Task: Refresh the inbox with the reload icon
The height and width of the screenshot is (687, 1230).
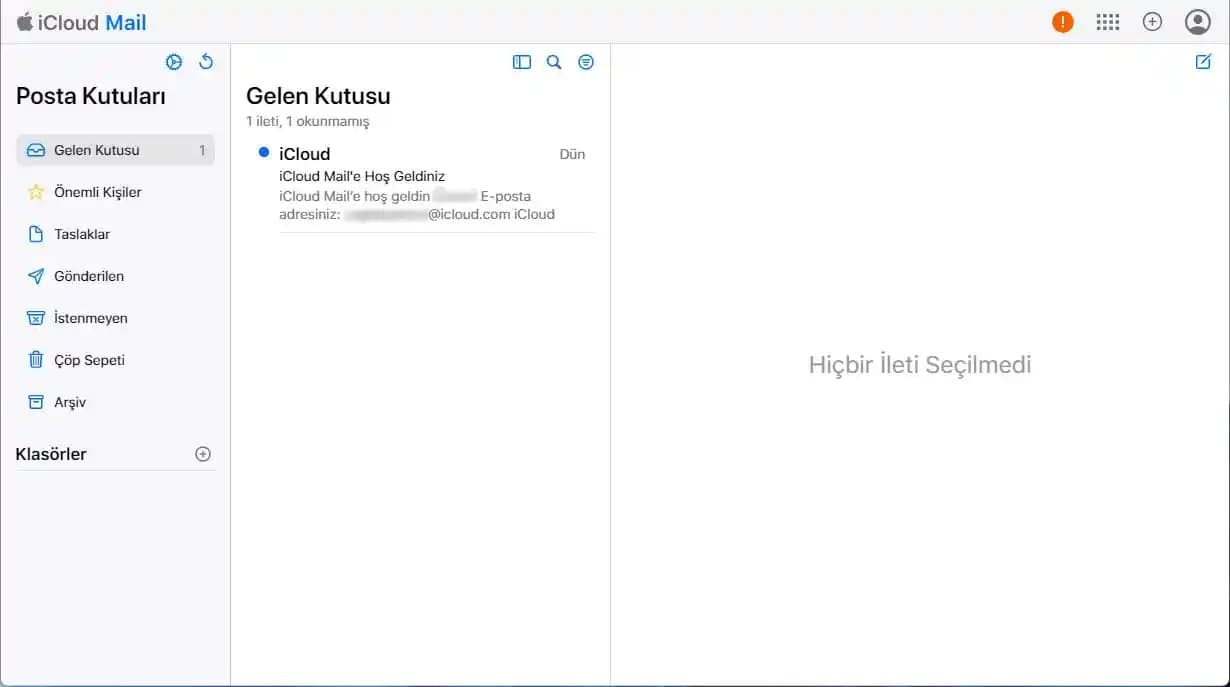Action: click(206, 61)
